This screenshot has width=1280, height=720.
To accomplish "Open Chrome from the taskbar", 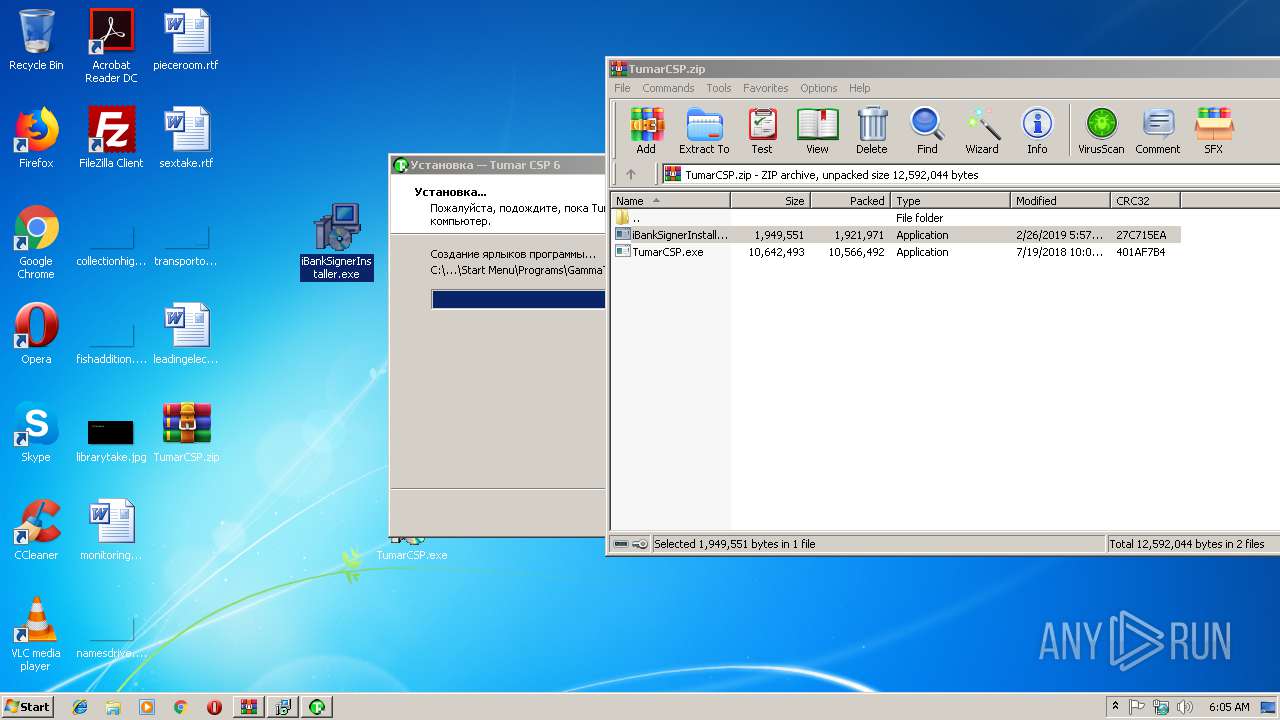I will click(180, 707).
